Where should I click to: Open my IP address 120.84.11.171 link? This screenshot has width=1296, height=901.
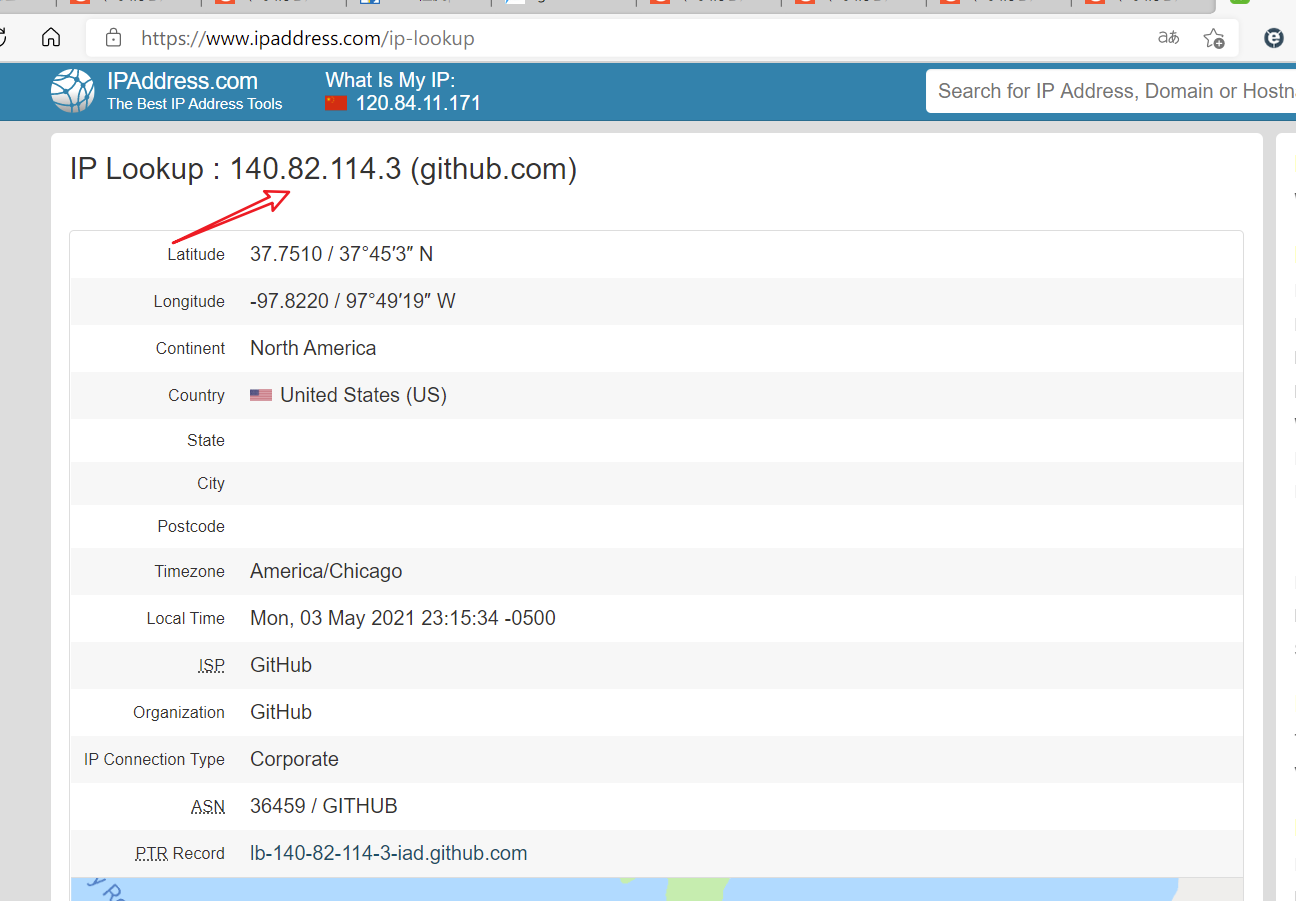[418, 103]
